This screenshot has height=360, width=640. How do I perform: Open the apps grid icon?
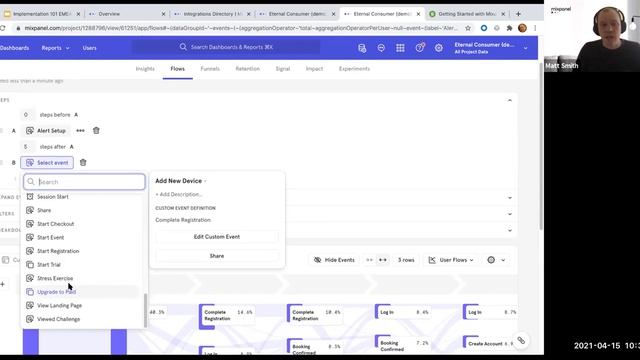[x=400, y=48]
